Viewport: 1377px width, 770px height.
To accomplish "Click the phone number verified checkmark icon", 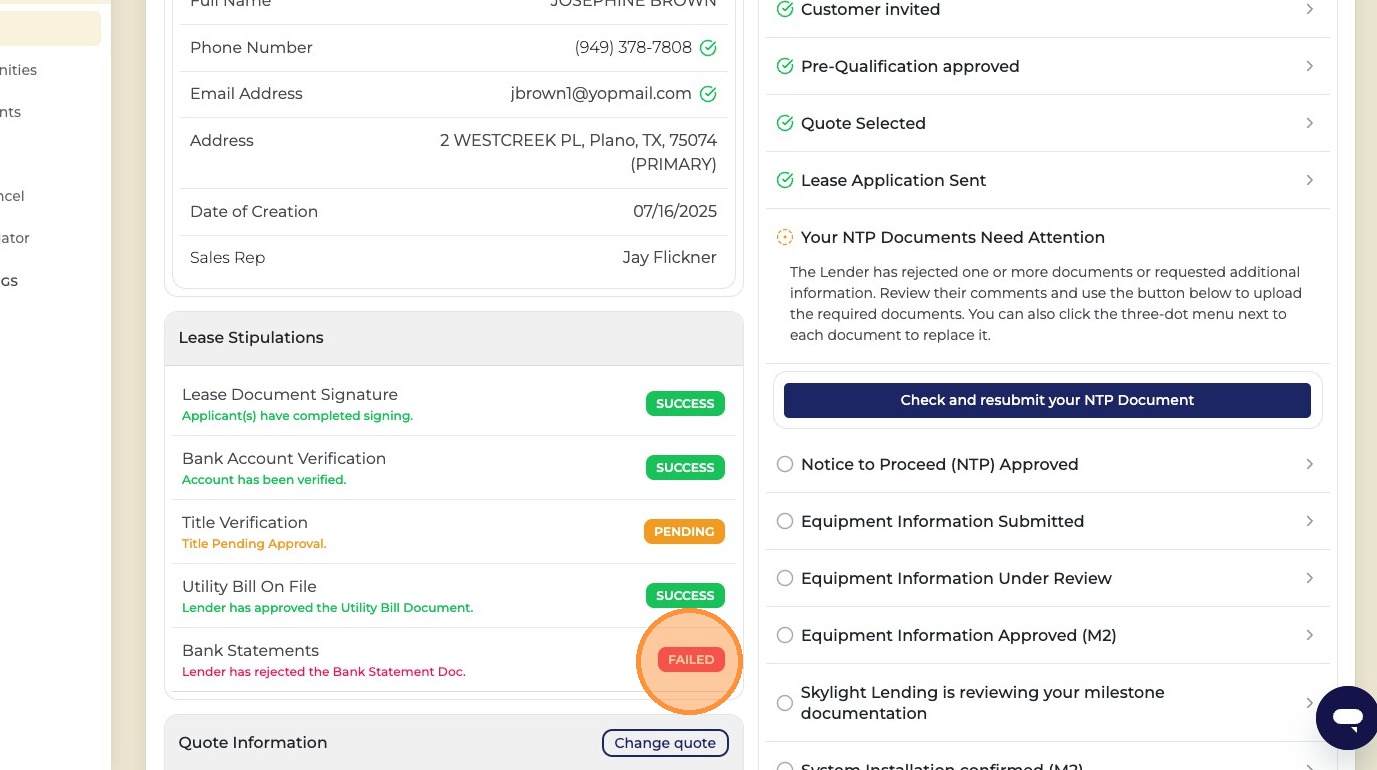I will [708, 48].
